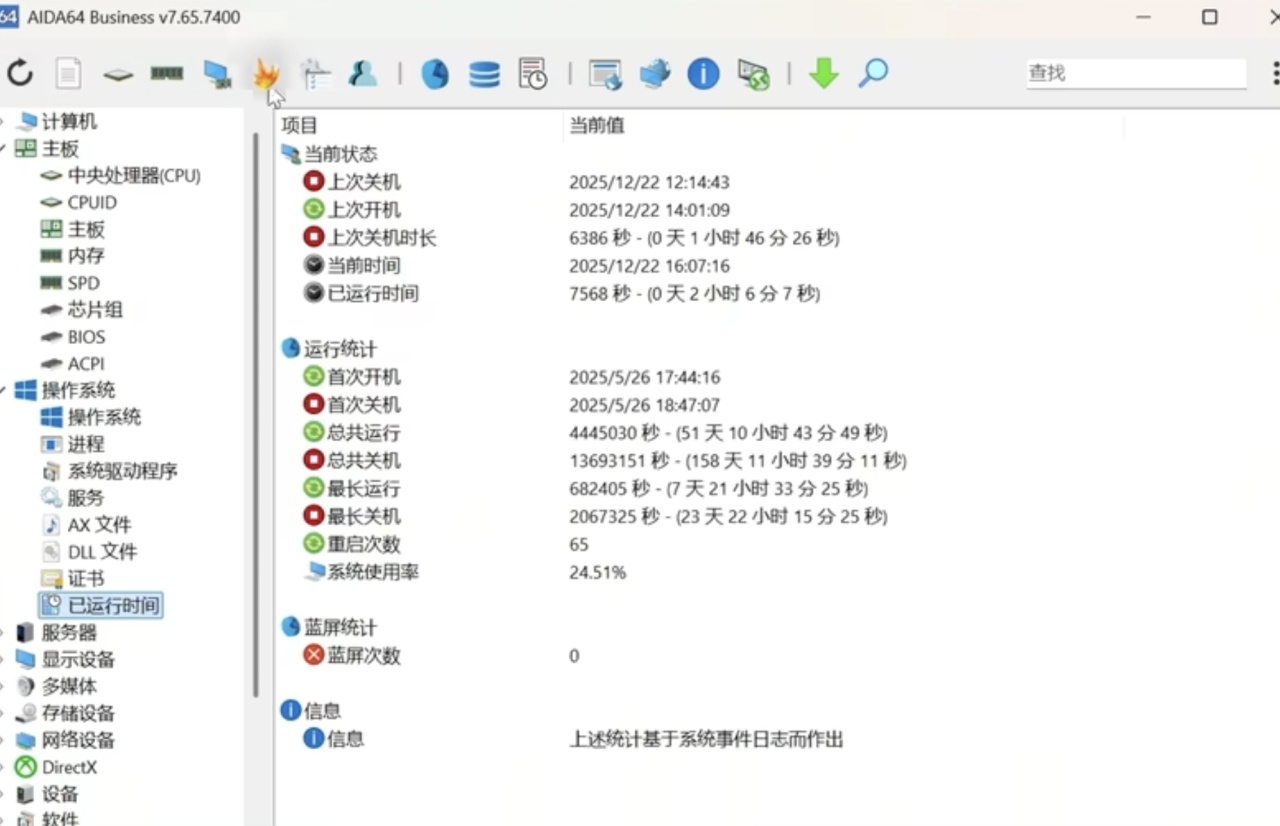1280x826 pixels.
Task: Click the 运行统计 group heading
Action: (341, 349)
